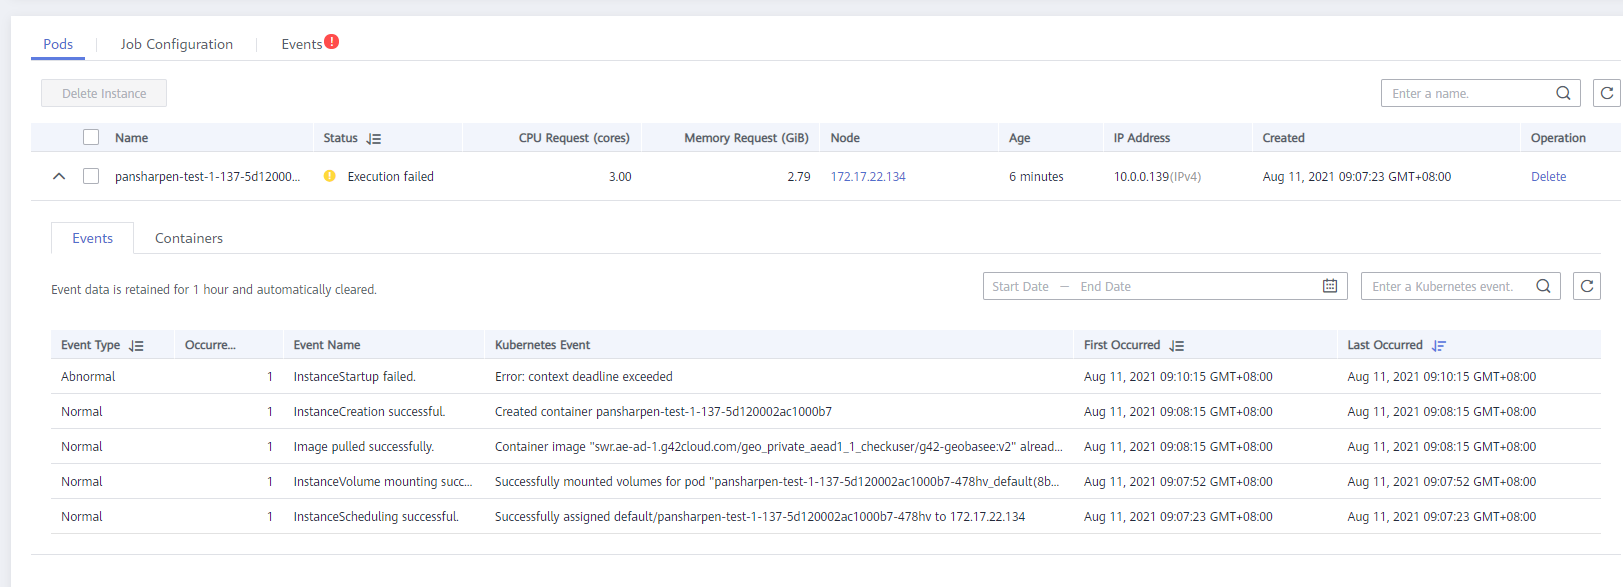Viewport: 1623px width, 587px height.
Task: Click the Kubernetes event search icon
Action: [1543, 286]
